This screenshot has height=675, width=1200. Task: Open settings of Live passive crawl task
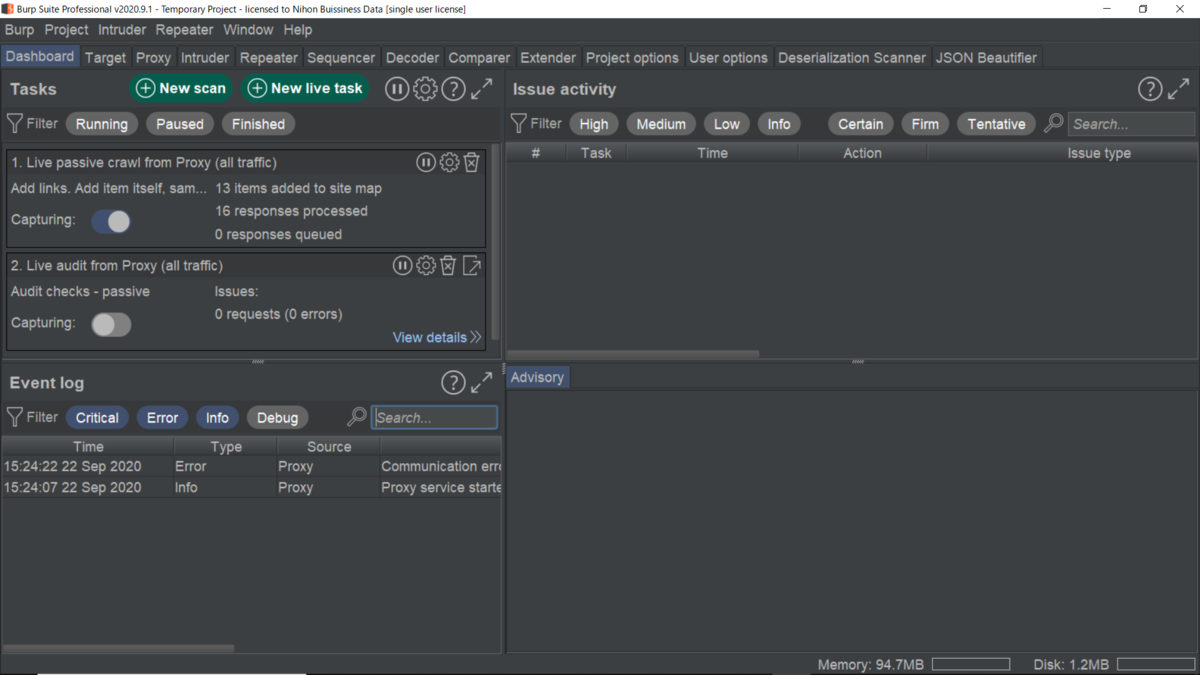click(449, 162)
